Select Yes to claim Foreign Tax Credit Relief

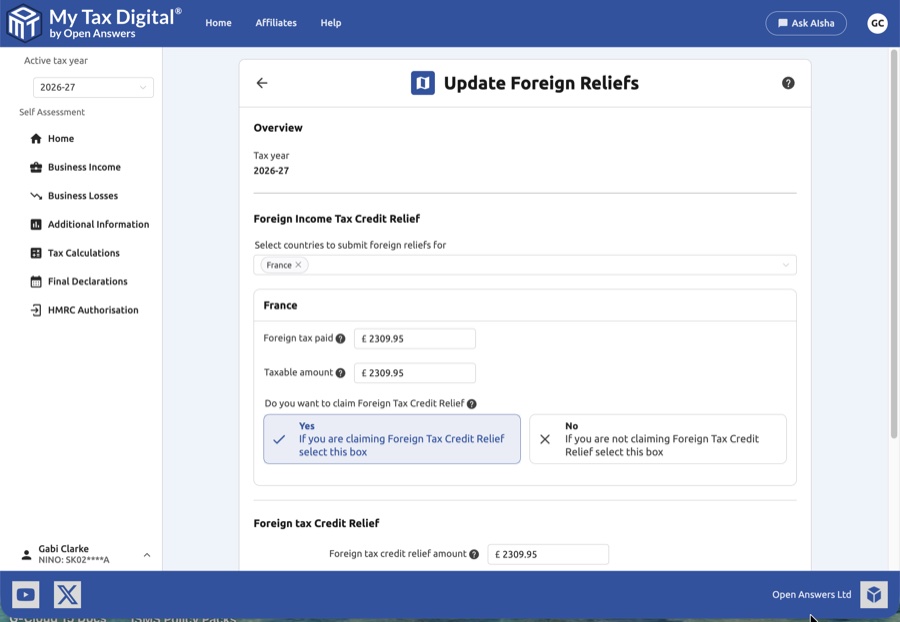pos(391,439)
